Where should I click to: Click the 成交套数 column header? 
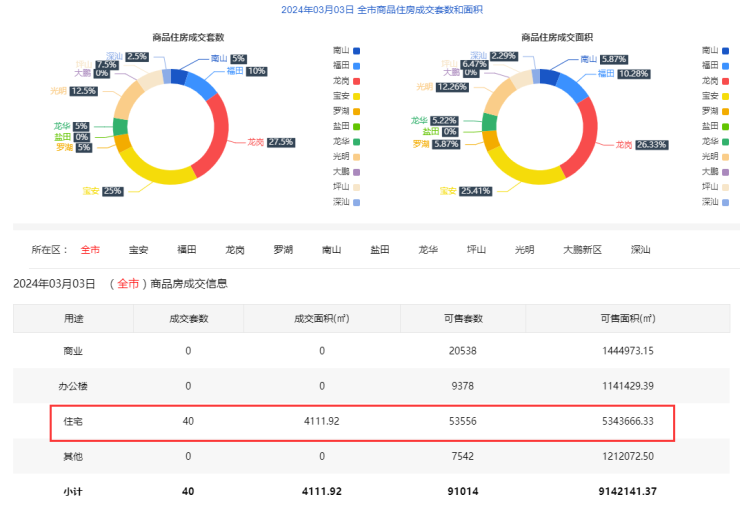[188, 318]
